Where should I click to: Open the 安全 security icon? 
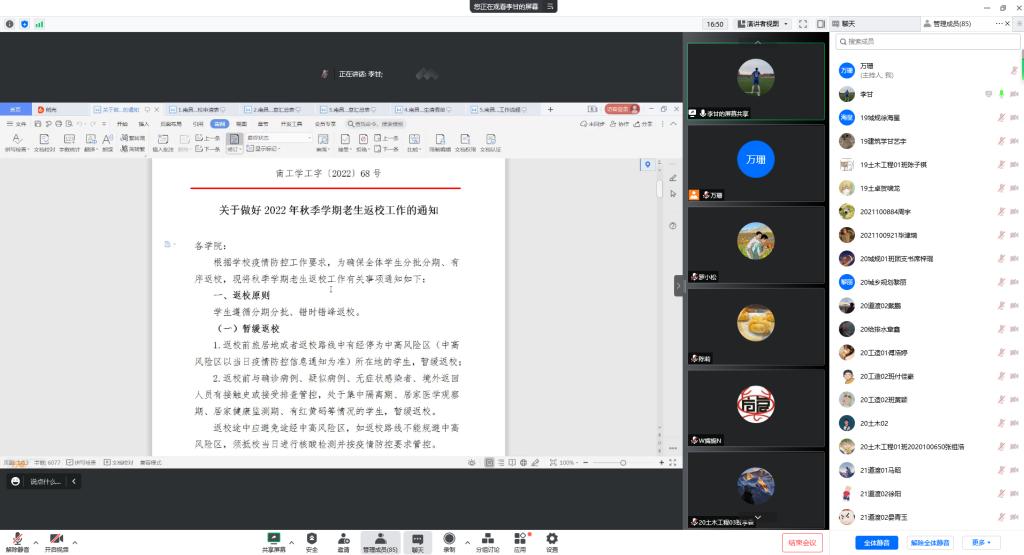point(312,538)
